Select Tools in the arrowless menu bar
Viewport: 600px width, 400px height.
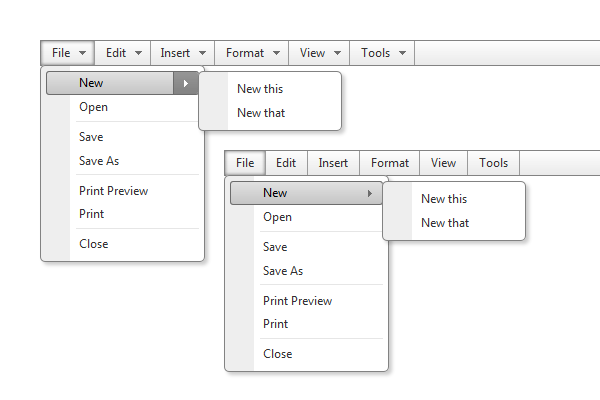(494, 163)
